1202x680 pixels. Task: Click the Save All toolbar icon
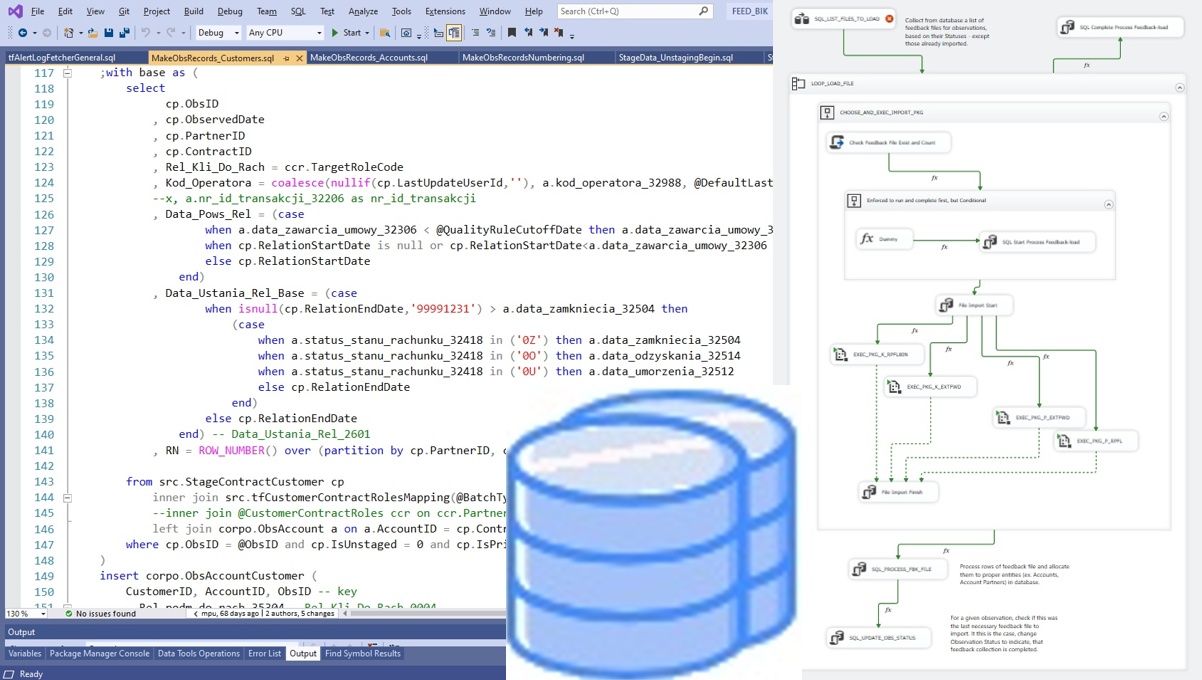tap(123, 33)
